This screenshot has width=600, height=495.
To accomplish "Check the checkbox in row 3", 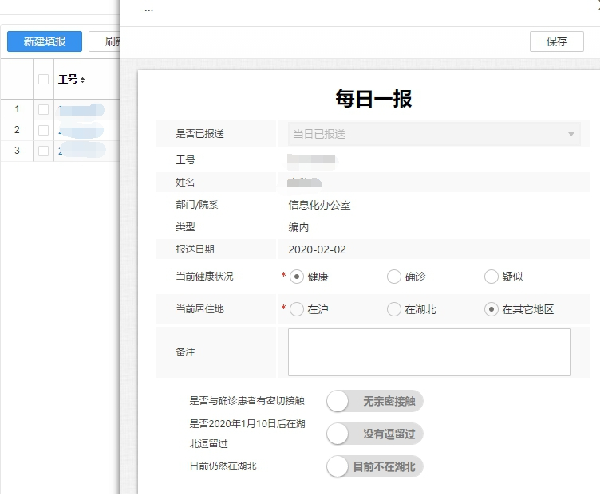I will click(43, 151).
